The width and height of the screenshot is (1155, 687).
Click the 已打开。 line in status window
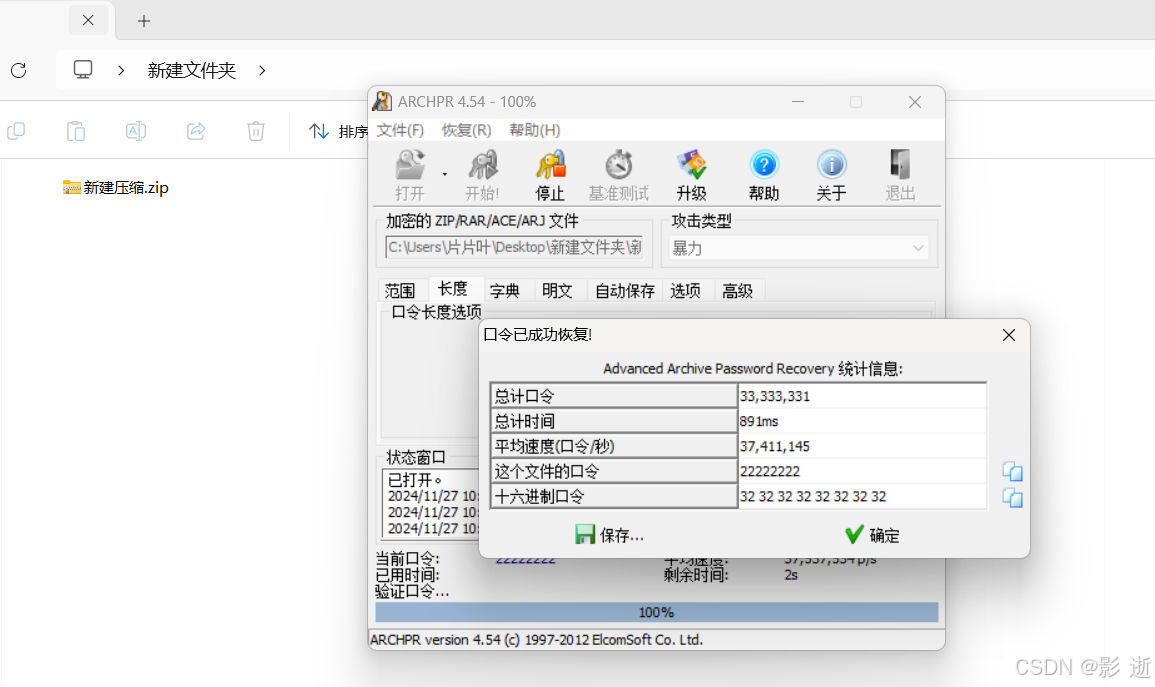click(415, 480)
